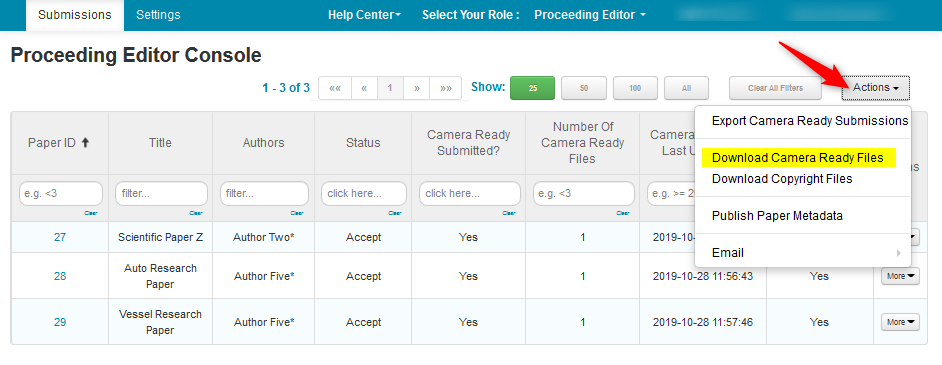Show All rows
Viewport: 942px width, 365px height.
pos(687,88)
